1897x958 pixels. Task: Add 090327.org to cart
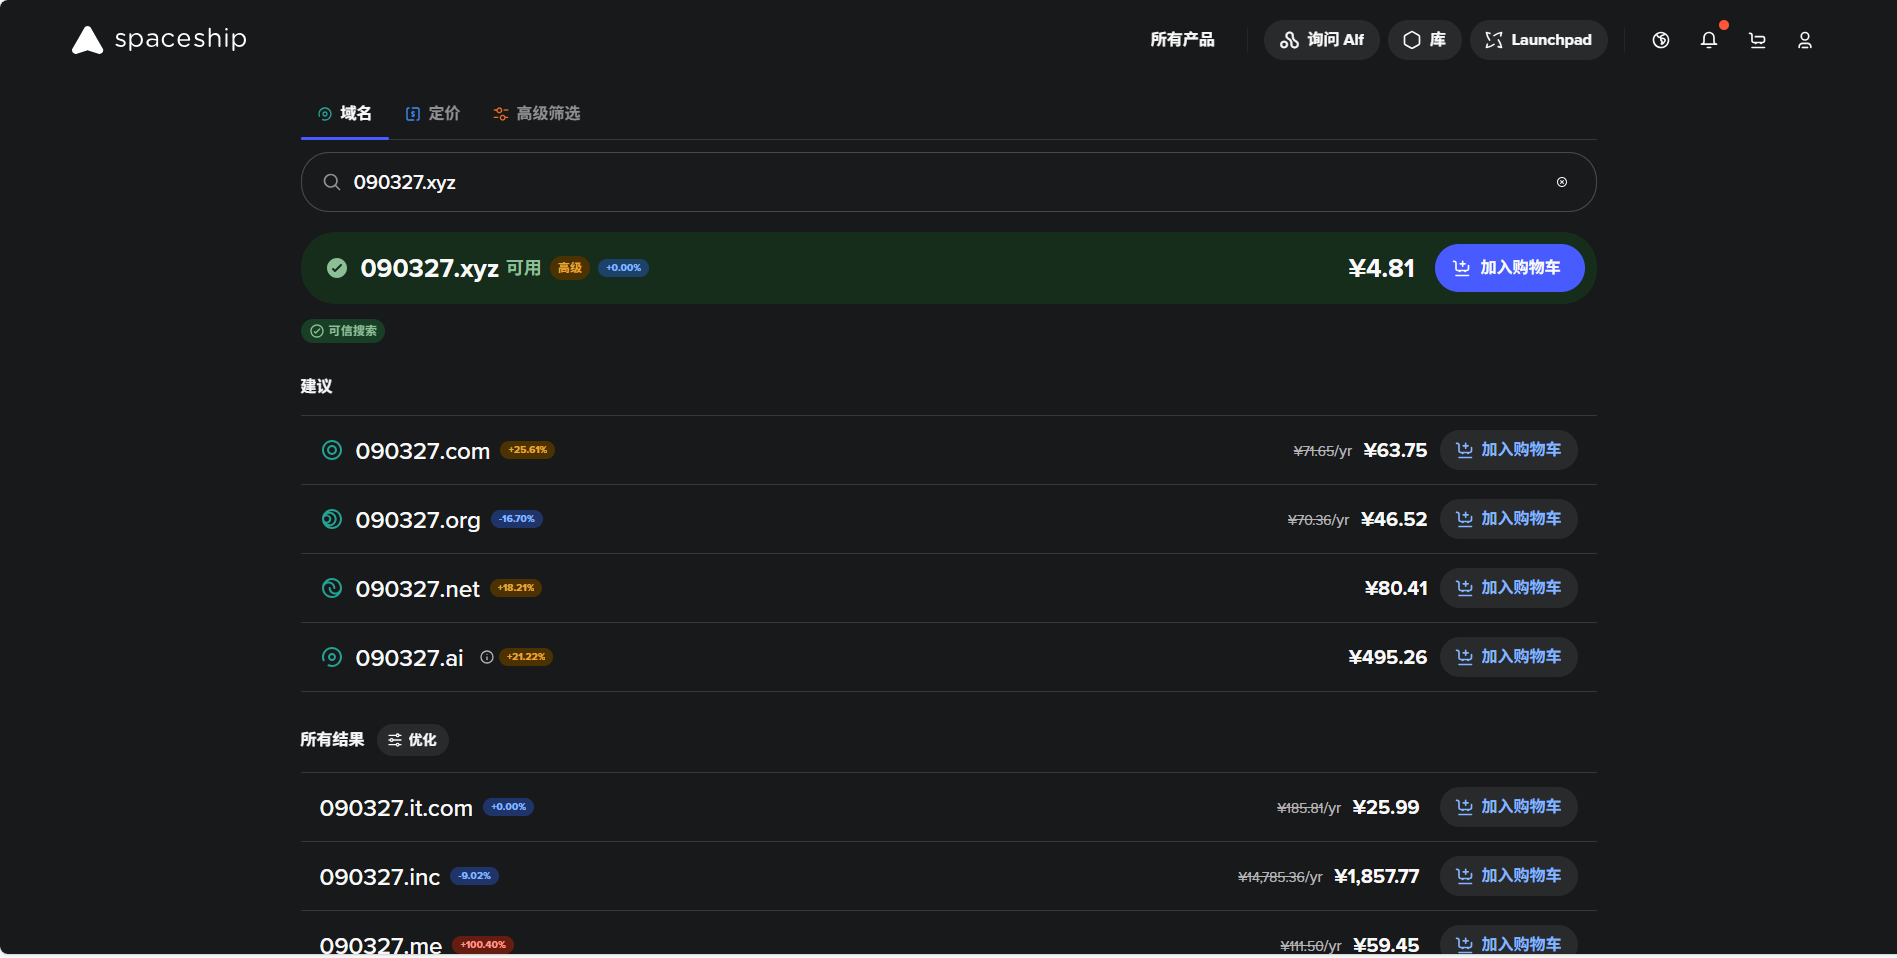[x=1508, y=519]
